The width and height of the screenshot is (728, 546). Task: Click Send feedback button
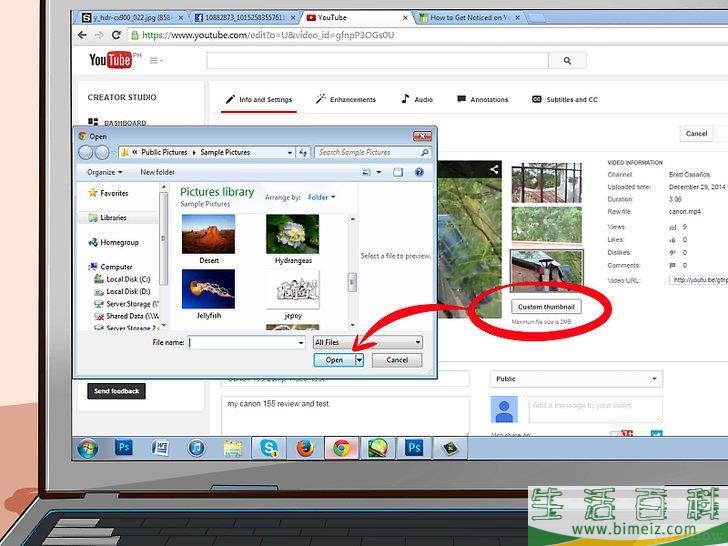point(117,391)
